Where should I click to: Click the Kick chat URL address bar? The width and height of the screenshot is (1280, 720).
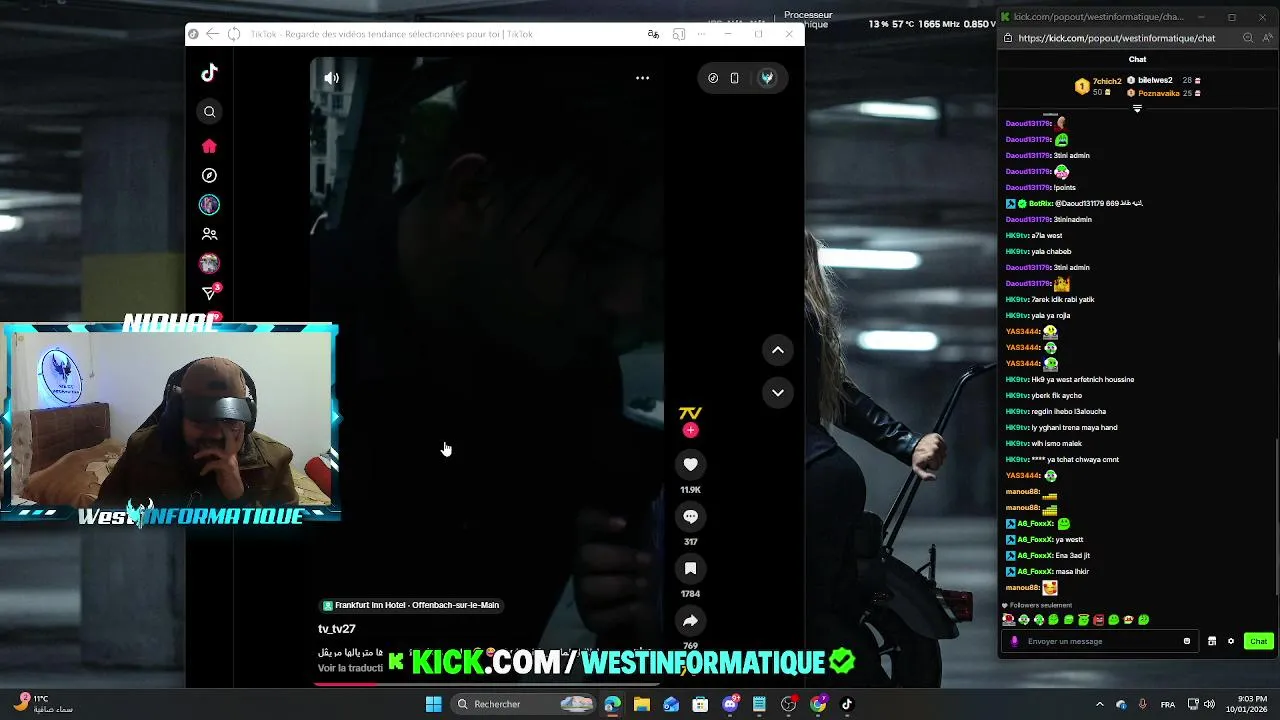[1116, 38]
